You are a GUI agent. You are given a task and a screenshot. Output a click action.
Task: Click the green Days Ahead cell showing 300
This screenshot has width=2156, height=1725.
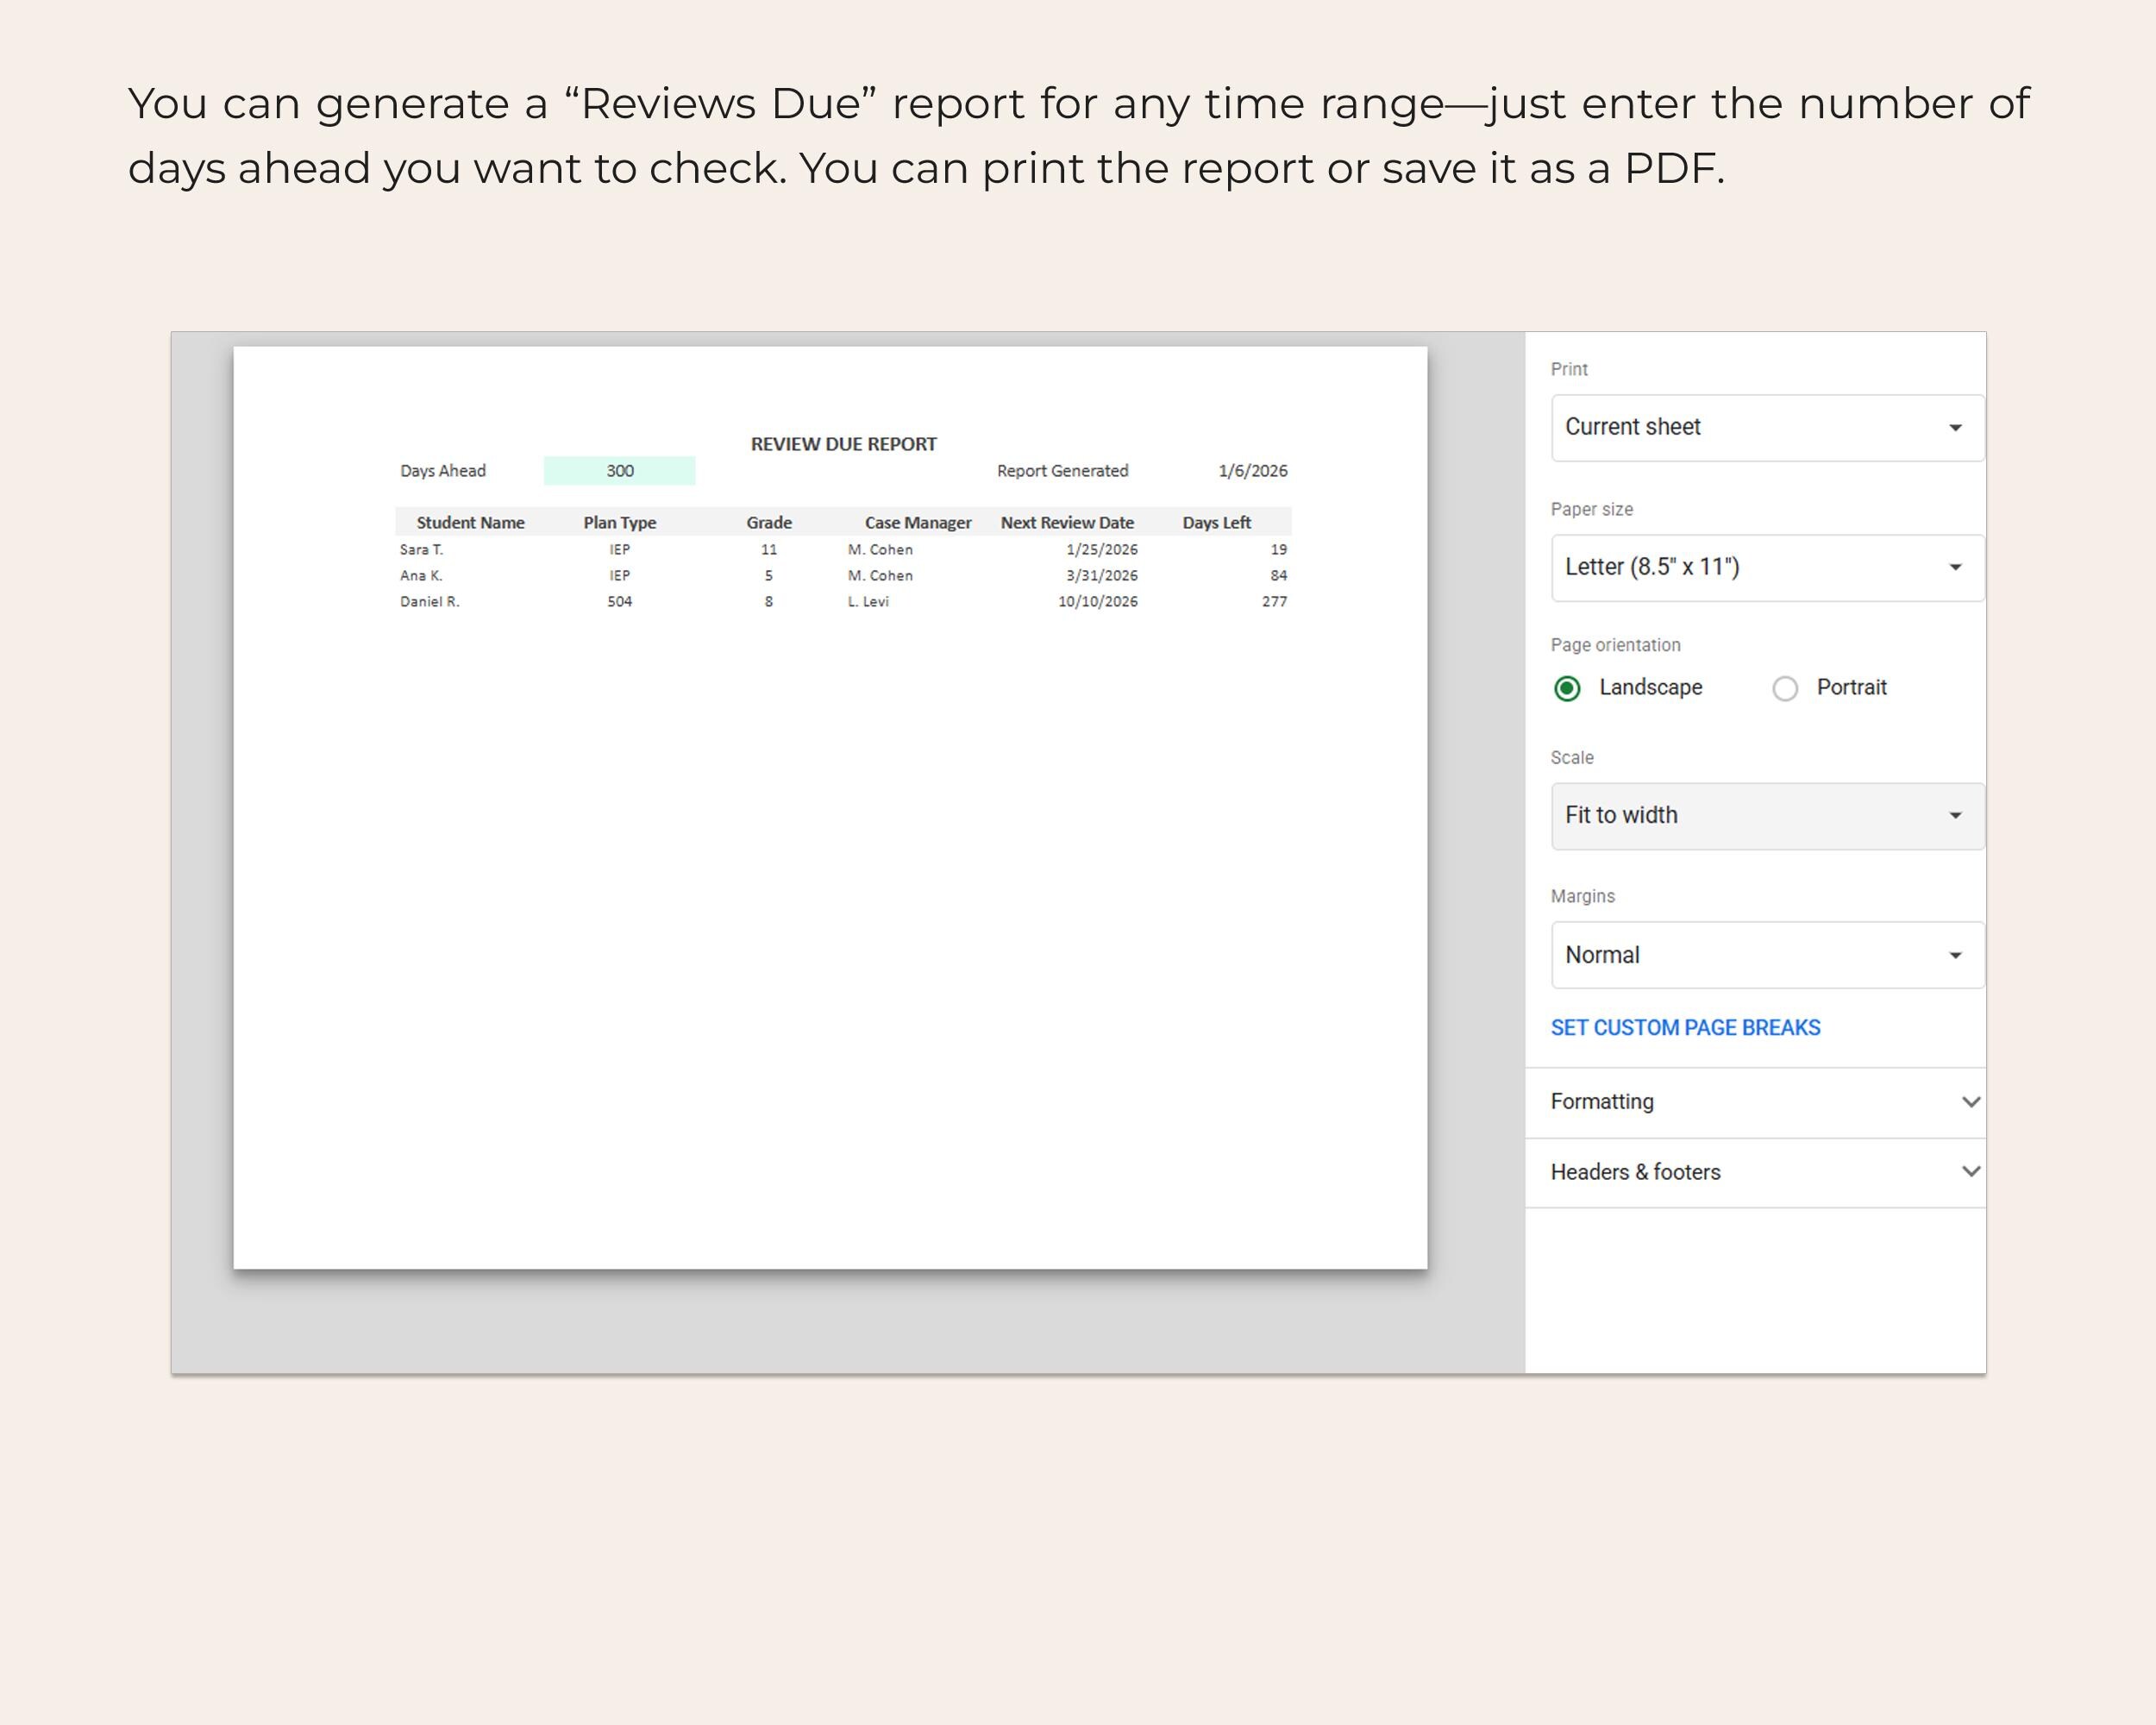pyautogui.click(x=620, y=471)
